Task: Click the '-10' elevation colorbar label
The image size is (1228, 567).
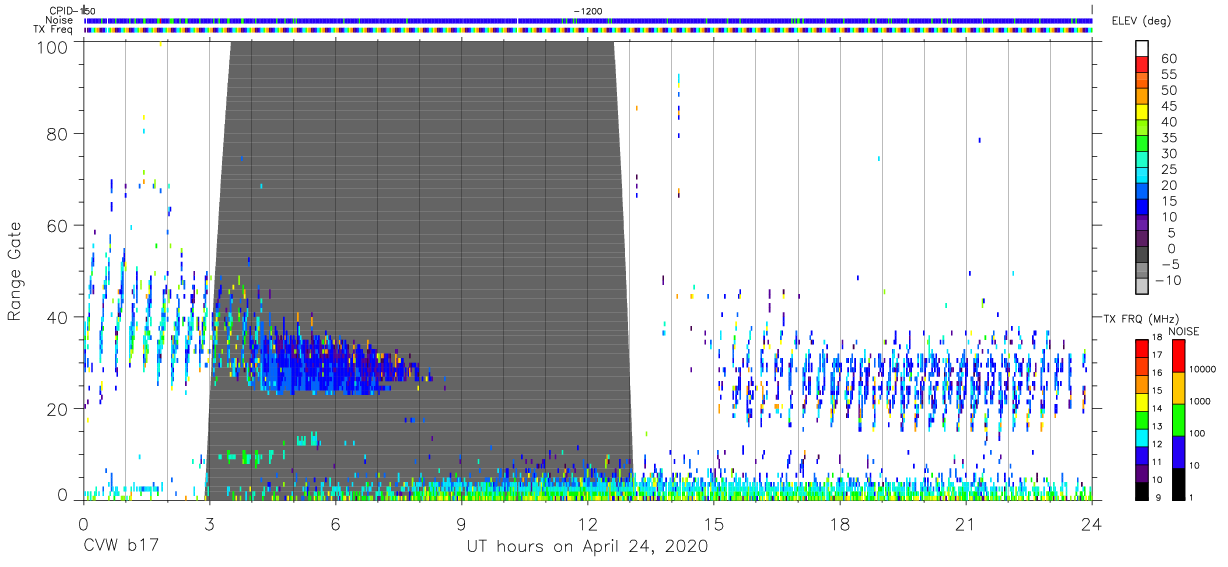Action: (x=1168, y=281)
